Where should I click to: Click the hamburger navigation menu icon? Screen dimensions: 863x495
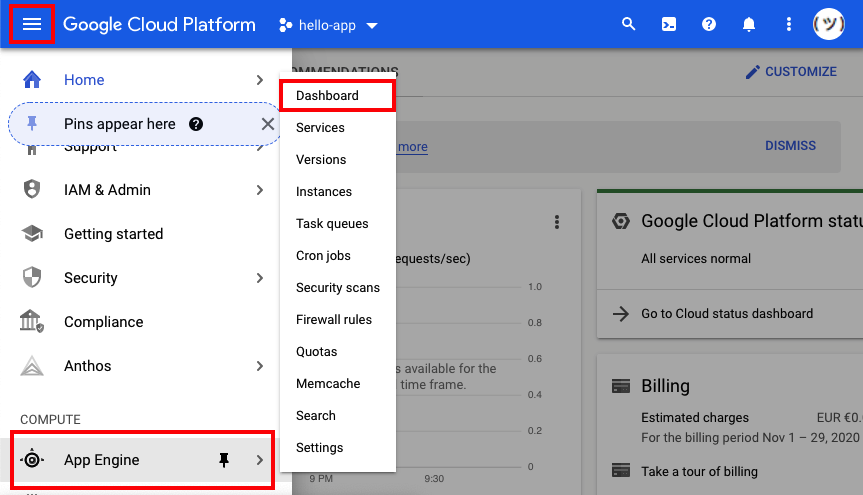[32, 24]
